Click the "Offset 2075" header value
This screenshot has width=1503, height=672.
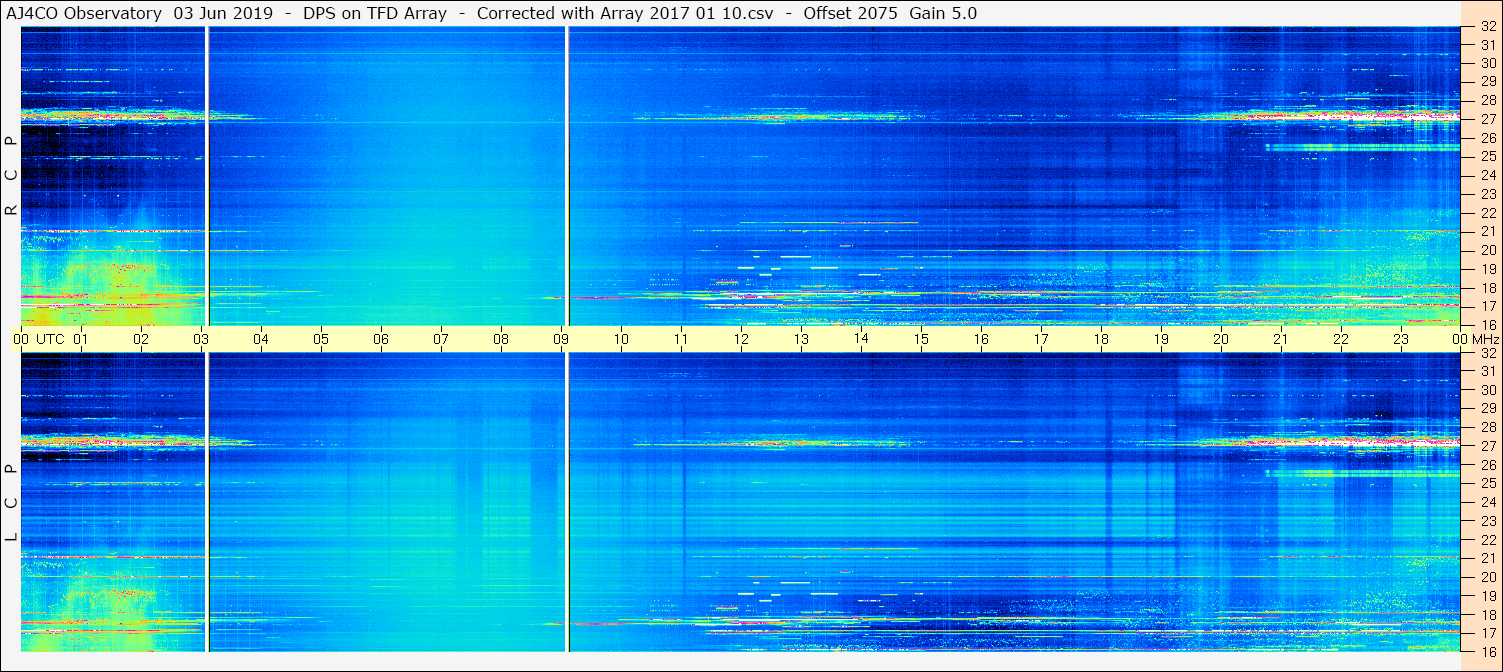[850, 13]
